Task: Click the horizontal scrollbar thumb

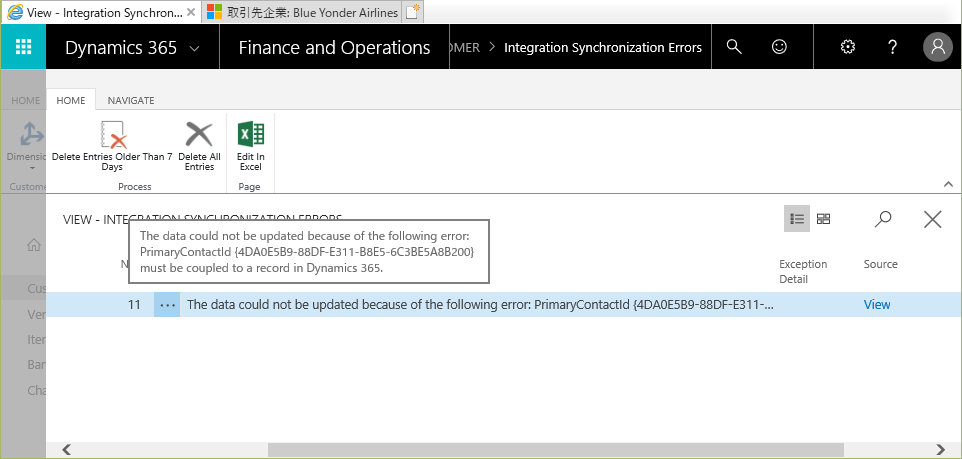Action: 555,450
